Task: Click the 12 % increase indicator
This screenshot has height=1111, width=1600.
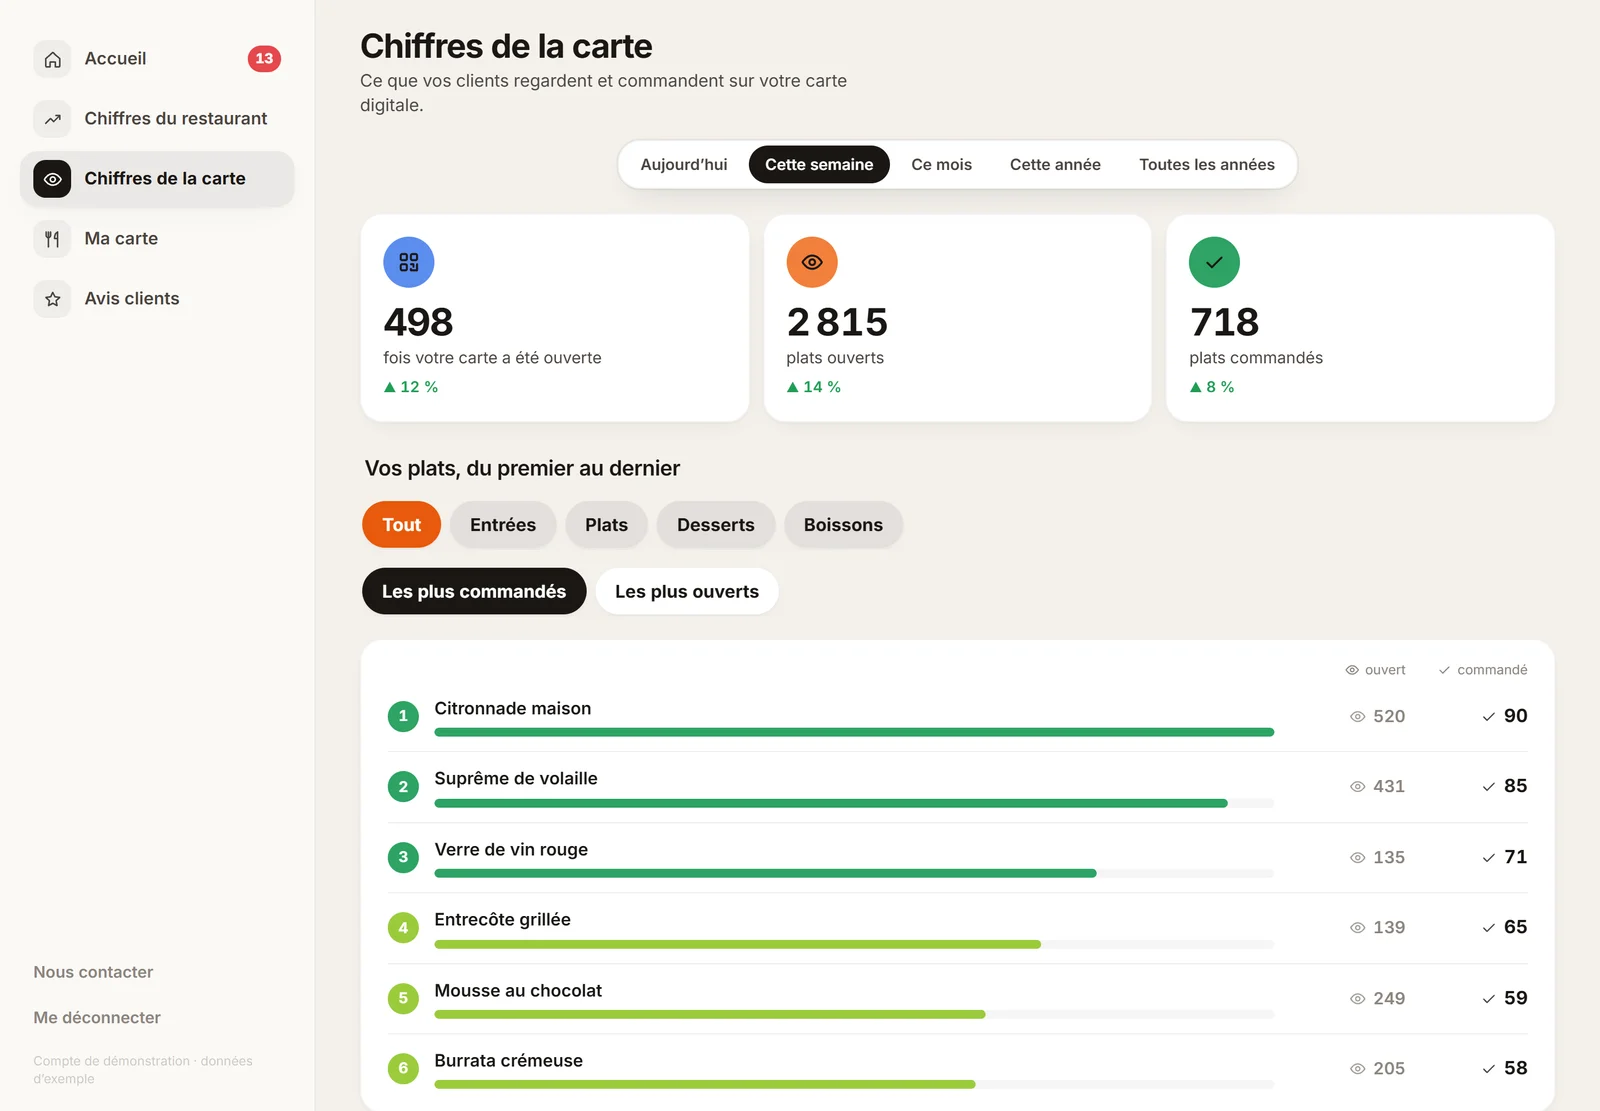Action: click(x=411, y=387)
